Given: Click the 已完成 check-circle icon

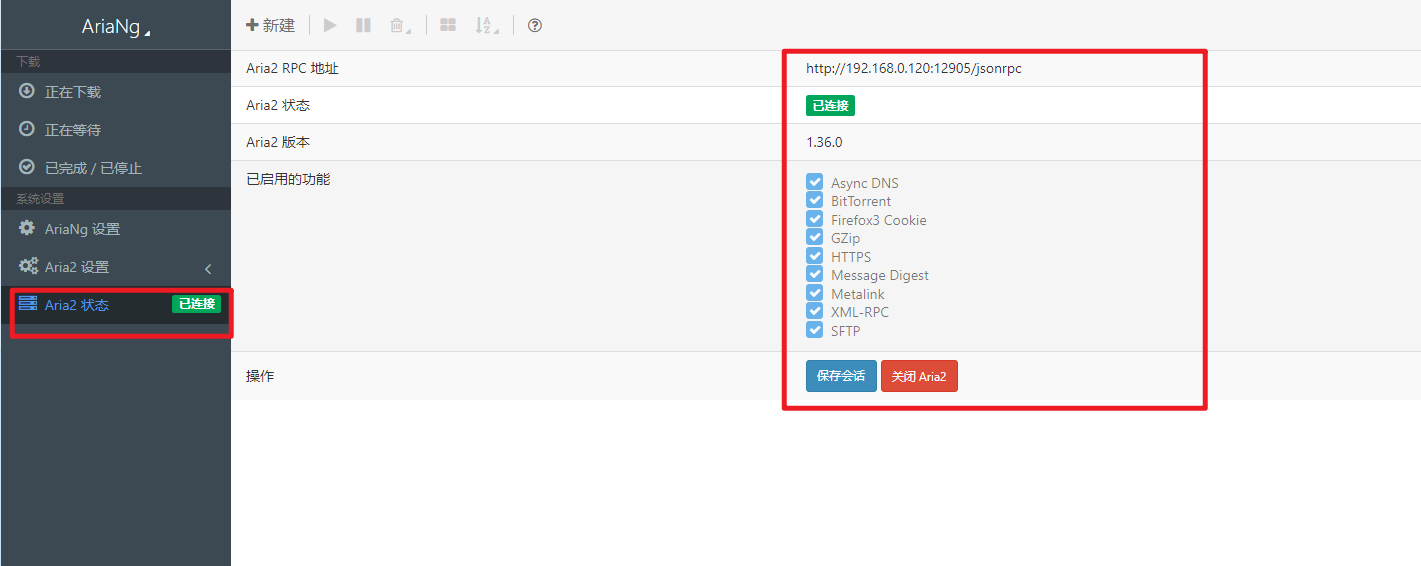Looking at the screenshot, I should pyautogui.click(x=27, y=167).
